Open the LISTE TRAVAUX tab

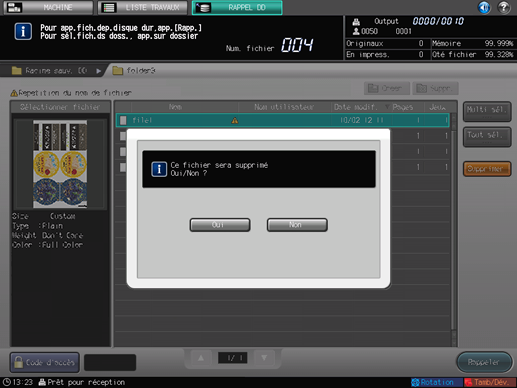pos(143,7)
